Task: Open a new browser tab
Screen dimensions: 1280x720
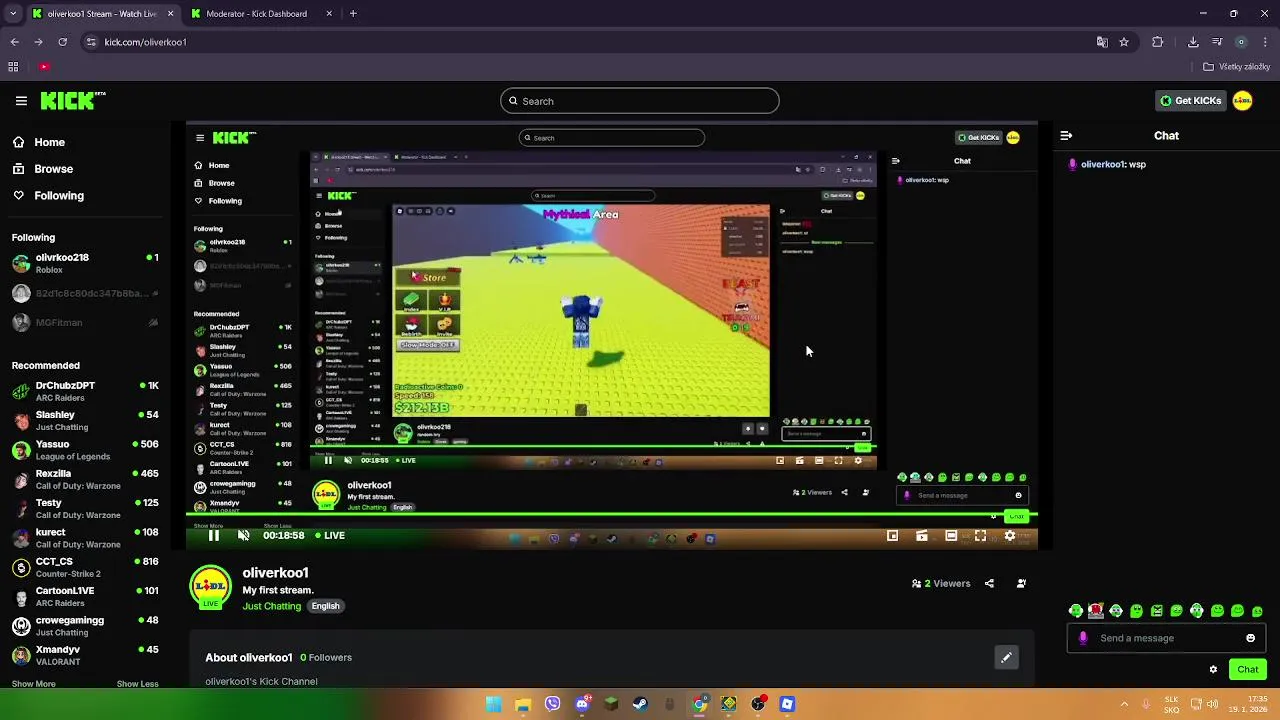Action: pos(353,14)
